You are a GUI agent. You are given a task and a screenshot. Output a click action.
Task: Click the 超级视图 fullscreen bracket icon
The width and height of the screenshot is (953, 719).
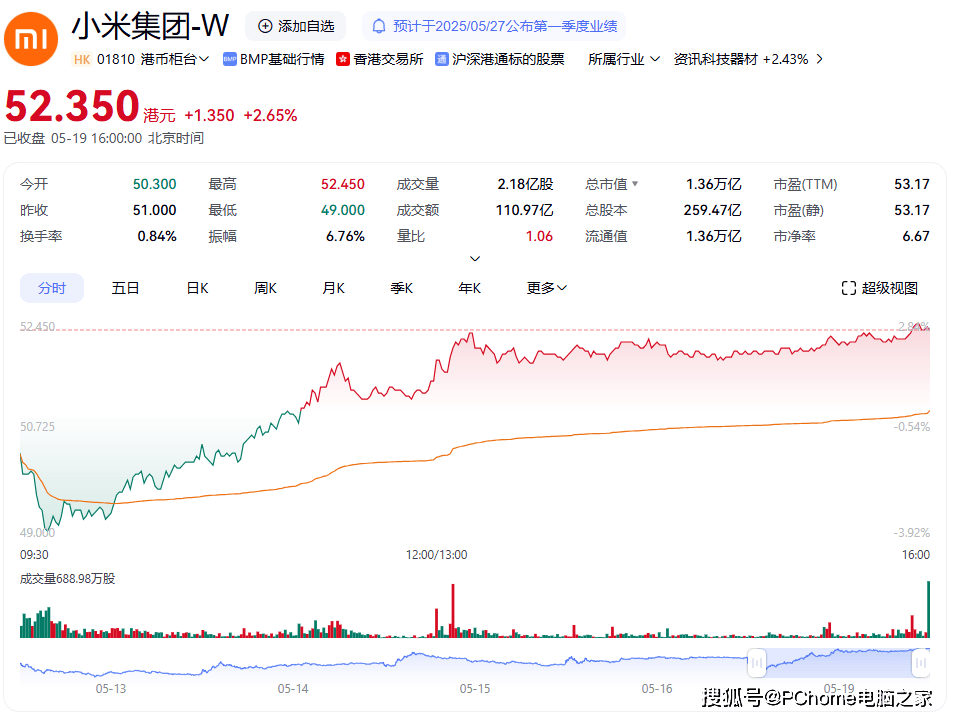point(848,288)
